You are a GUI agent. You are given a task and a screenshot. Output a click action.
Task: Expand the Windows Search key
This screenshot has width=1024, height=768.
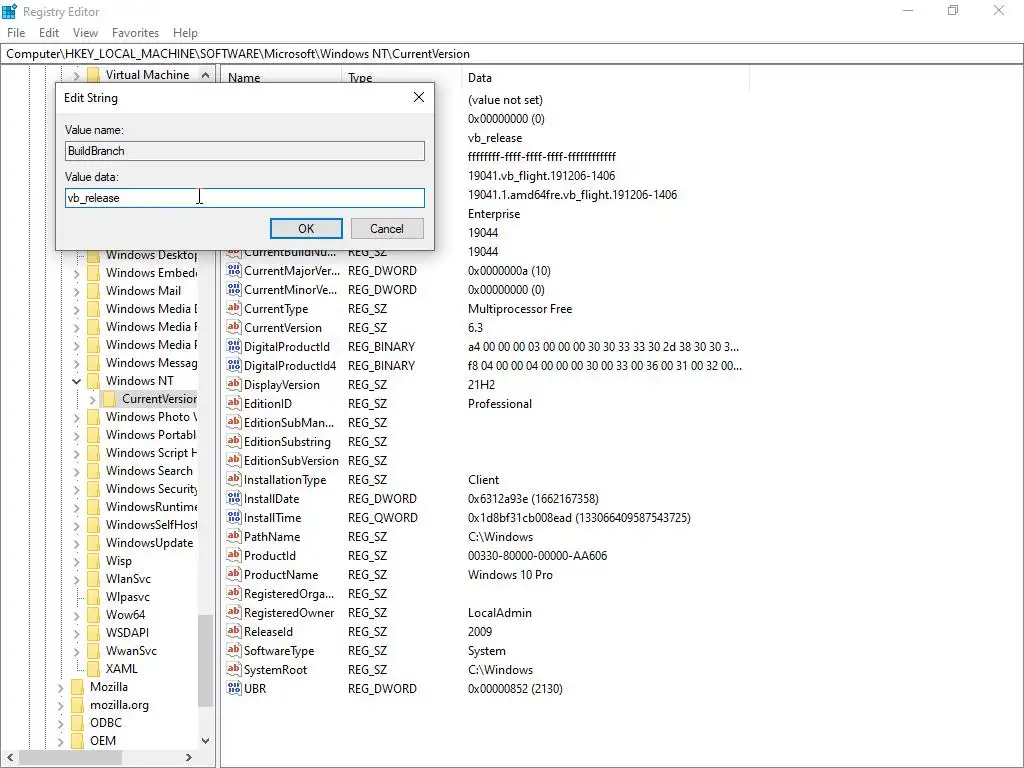tap(76, 471)
